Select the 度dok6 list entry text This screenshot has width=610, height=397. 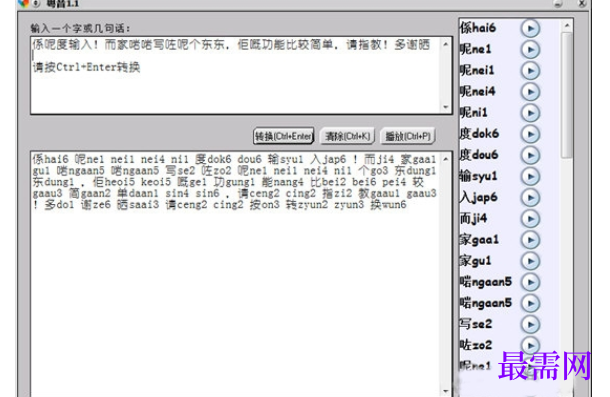coord(479,134)
